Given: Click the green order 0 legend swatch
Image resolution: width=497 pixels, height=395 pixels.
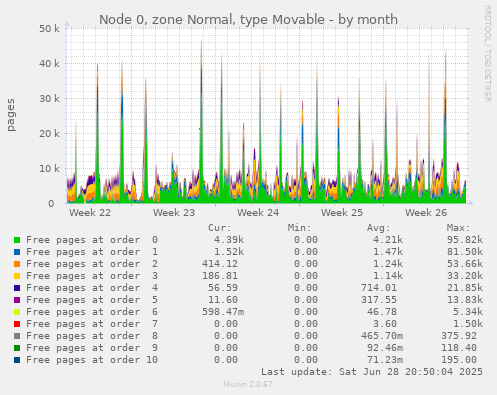Looking at the screenshot, I should click(x=17, y=240).
